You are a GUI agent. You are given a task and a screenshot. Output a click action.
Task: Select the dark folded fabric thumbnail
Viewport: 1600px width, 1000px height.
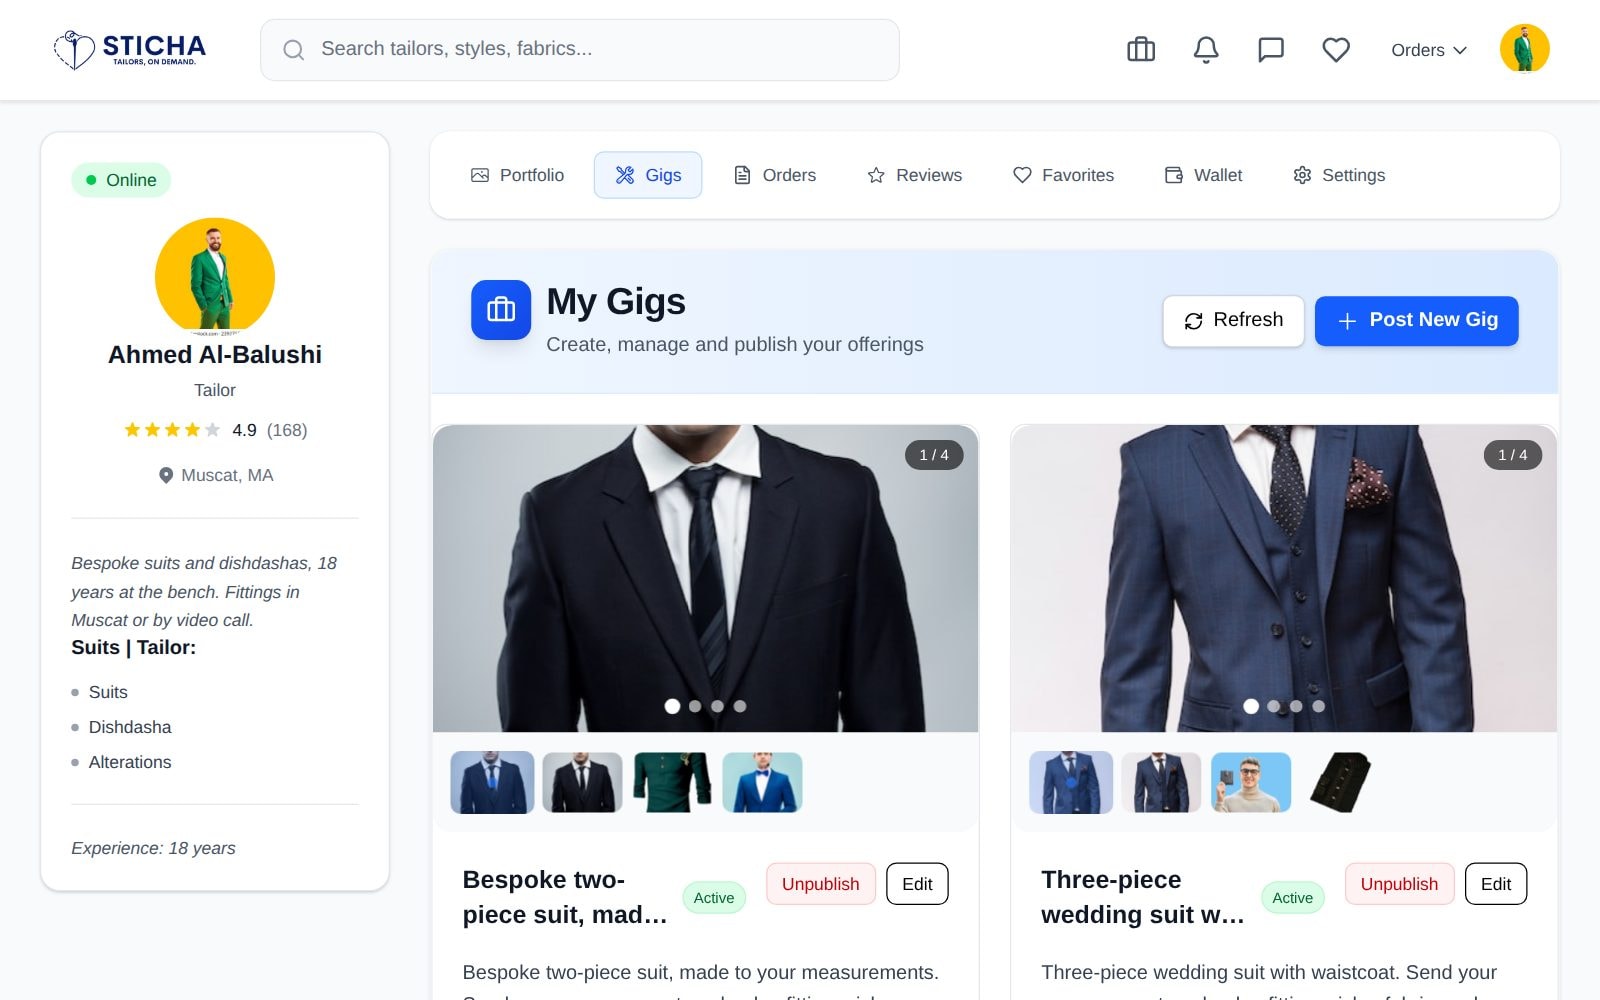click(1341, 782)
